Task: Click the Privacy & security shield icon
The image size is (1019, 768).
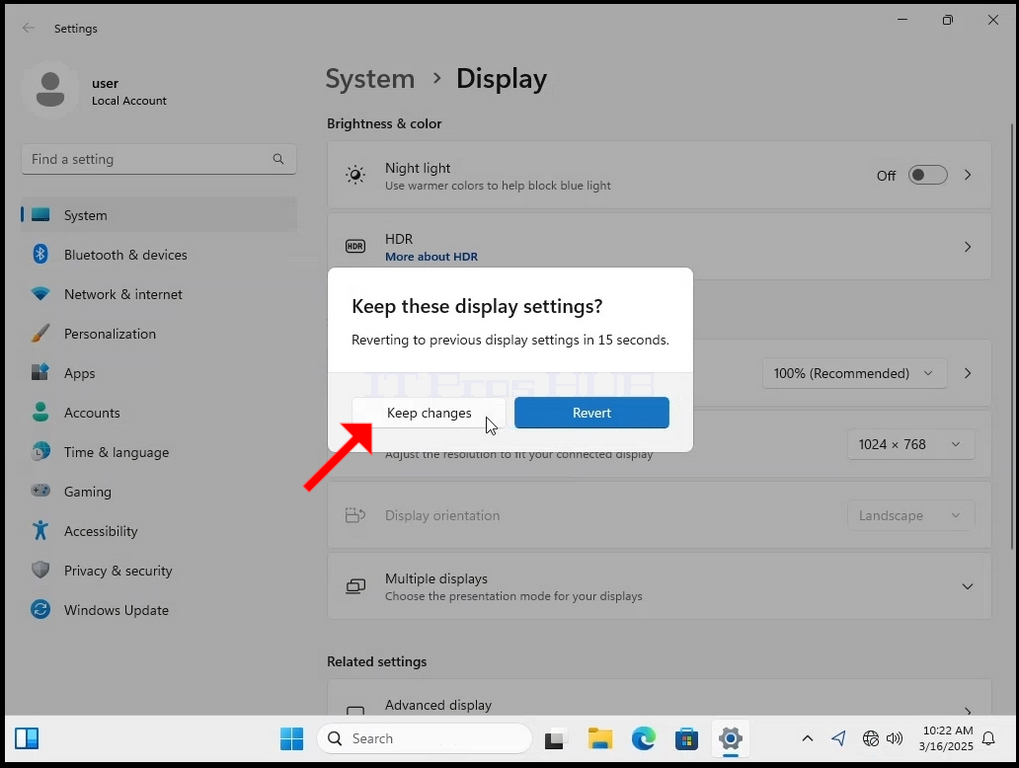Action: coord(40,570)
